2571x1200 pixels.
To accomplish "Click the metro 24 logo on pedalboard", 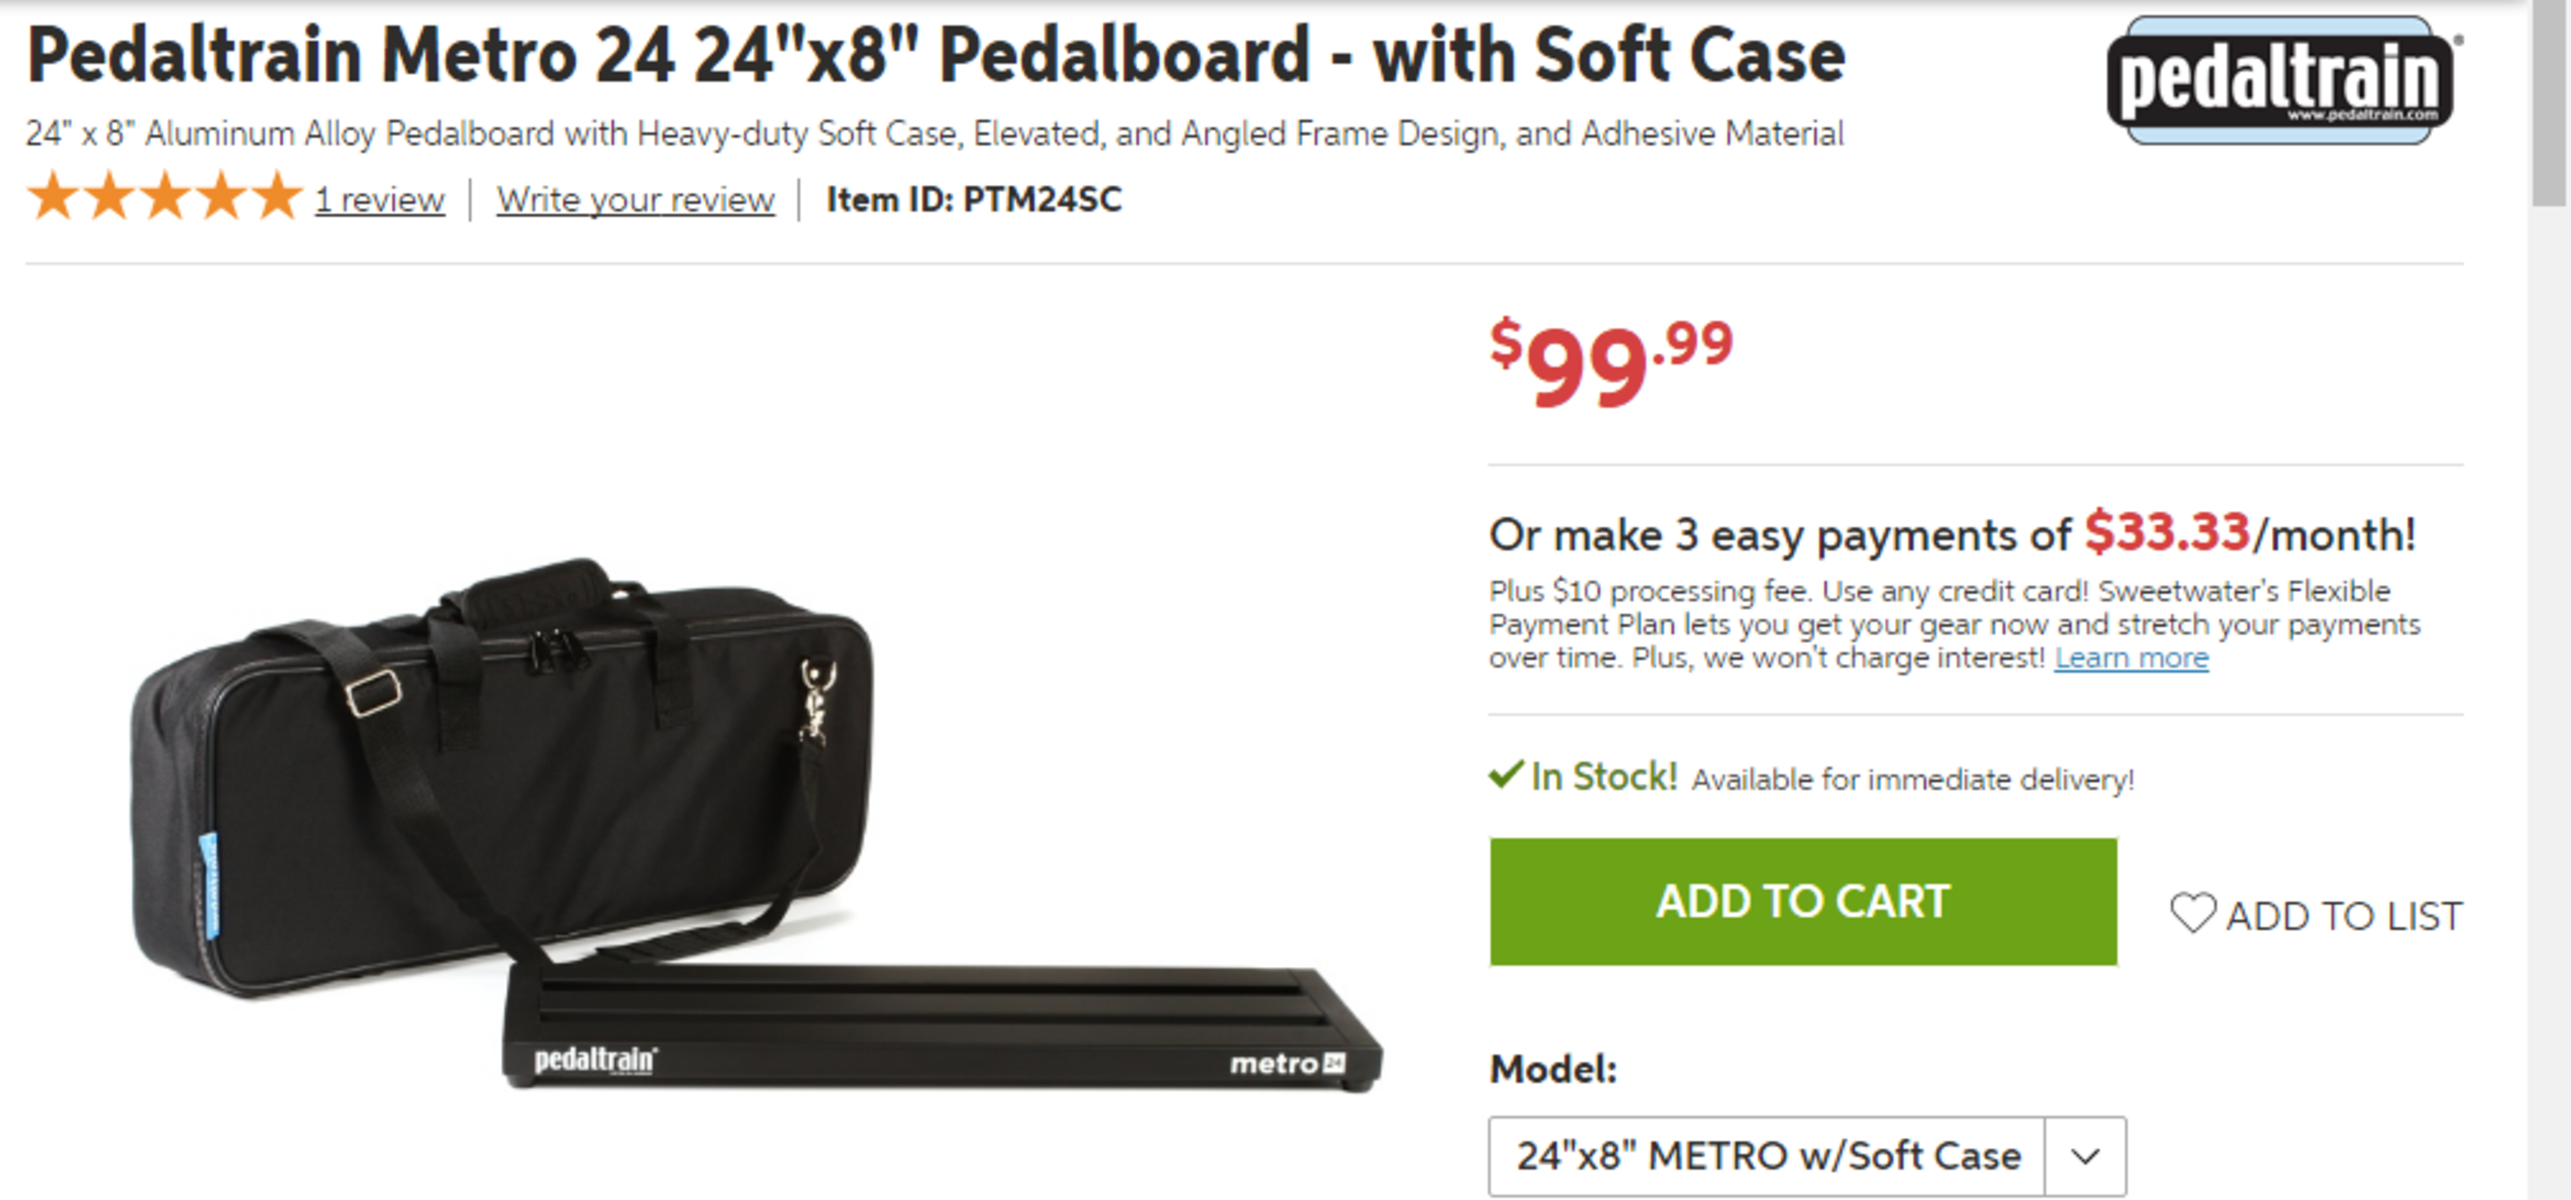I will (x=1288, y=1063).
